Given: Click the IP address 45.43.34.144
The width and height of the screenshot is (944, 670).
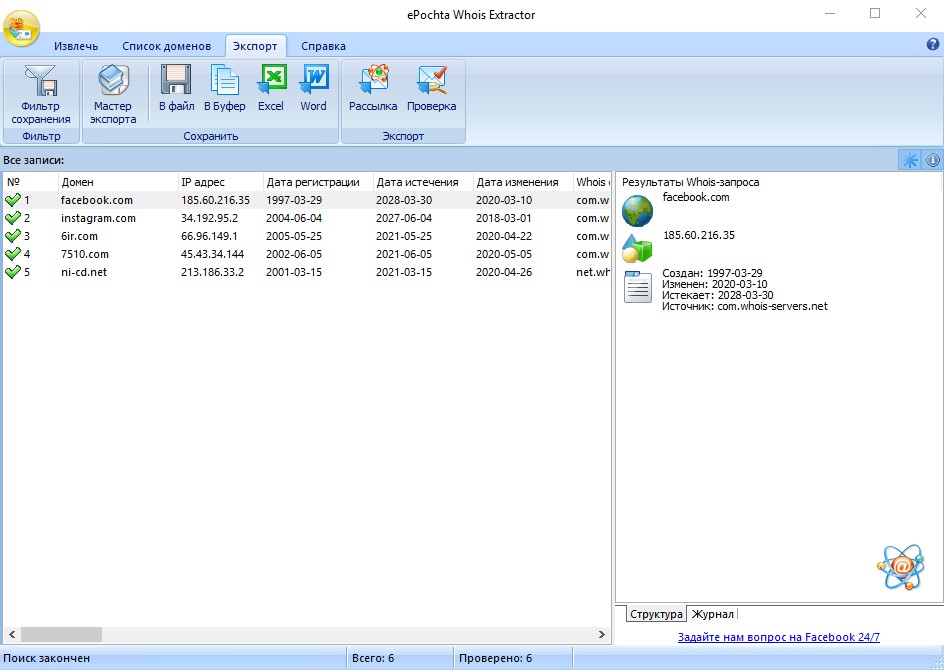Looking at the screenshot, I should pyautogui.click(x=213, y=254).
